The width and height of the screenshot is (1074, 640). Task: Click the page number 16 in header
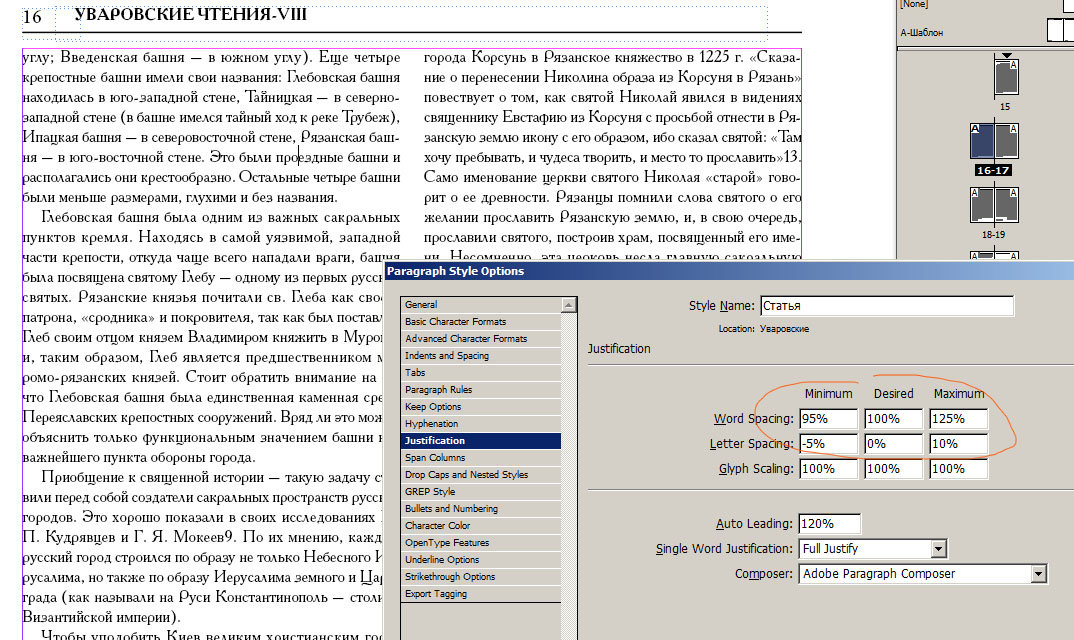32,16
